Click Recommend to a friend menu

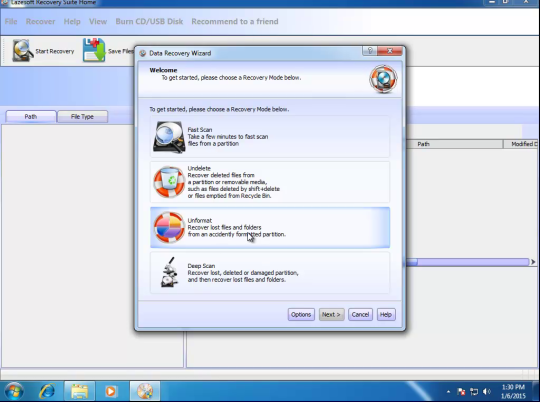[x=235, y=21]
